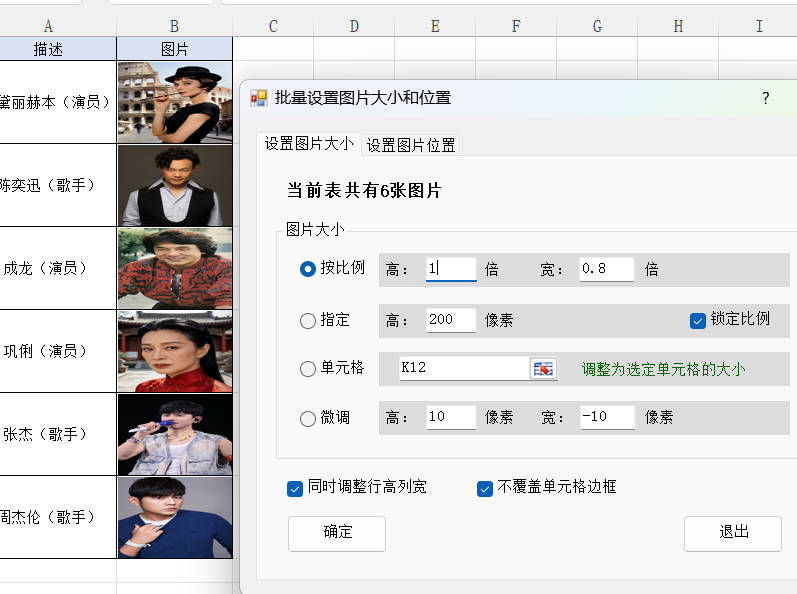This screenshot has width=797, height=594.
Task: Click the fine-tune width field showing -10
Action: pyautogui.click(x=606, y=417)
